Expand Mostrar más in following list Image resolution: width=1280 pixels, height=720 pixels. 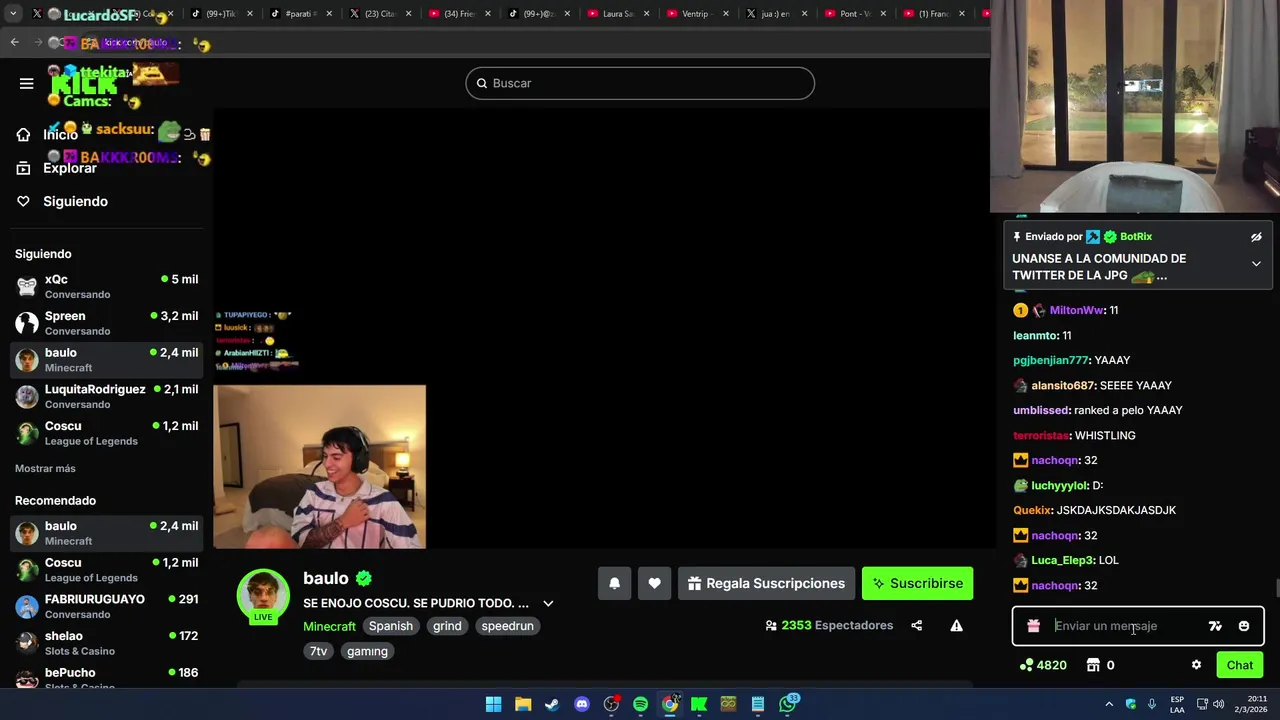(45, 468)
